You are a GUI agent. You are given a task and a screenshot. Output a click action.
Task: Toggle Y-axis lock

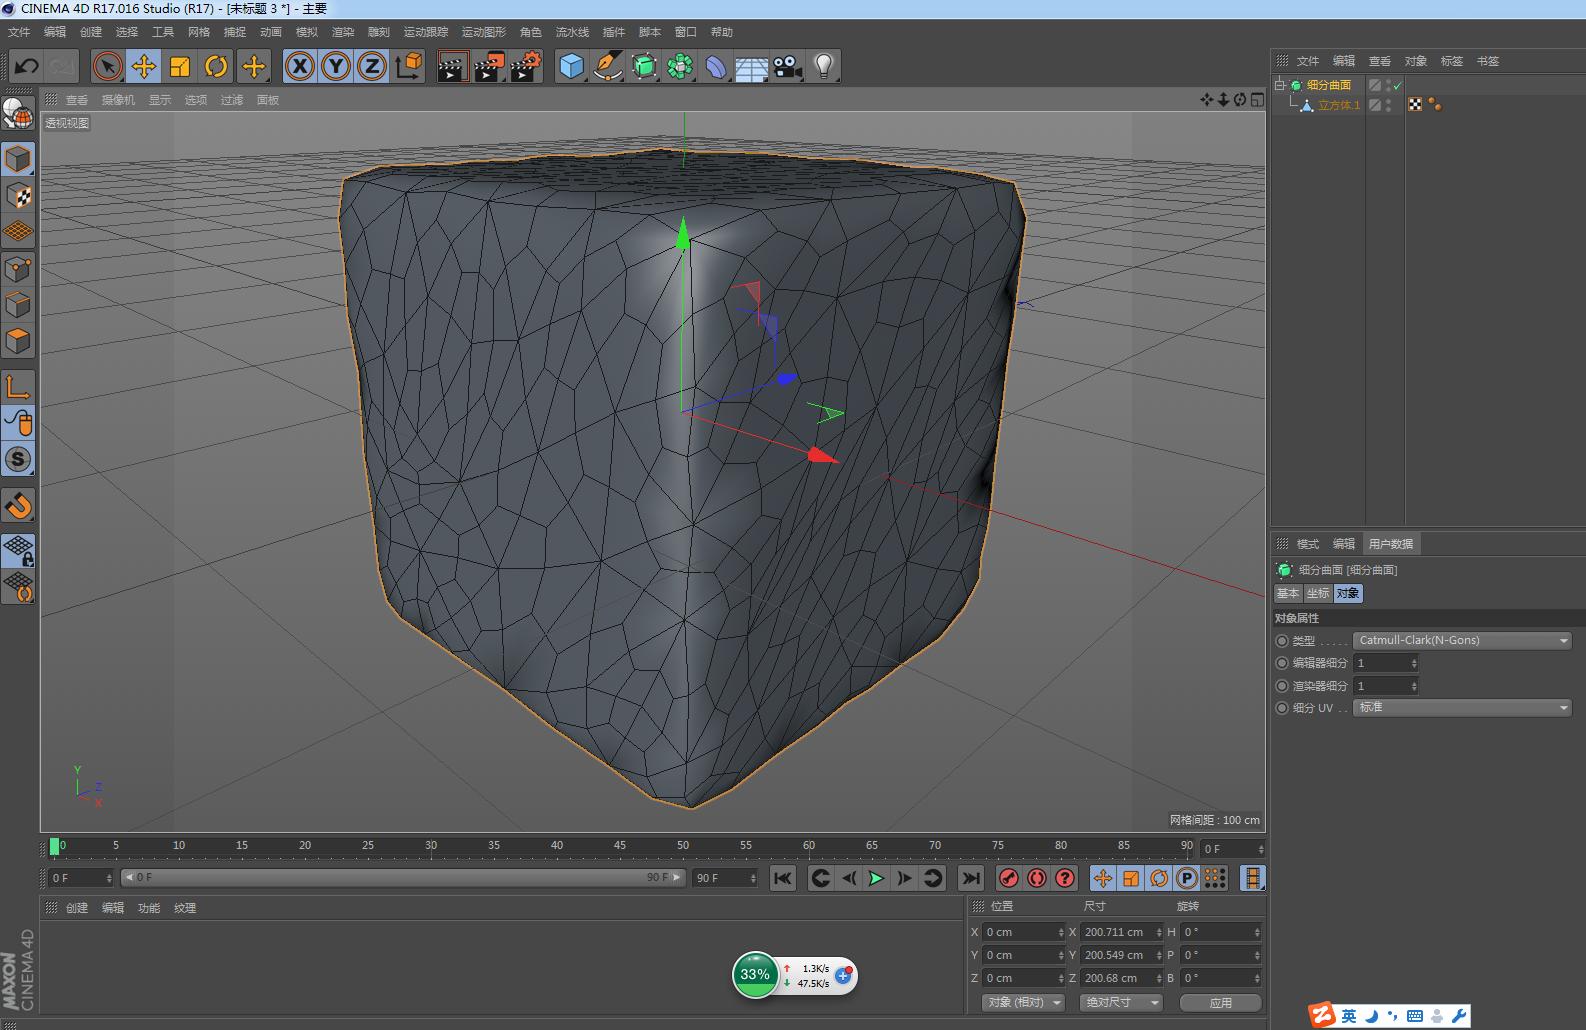click(x=336, y=67)
